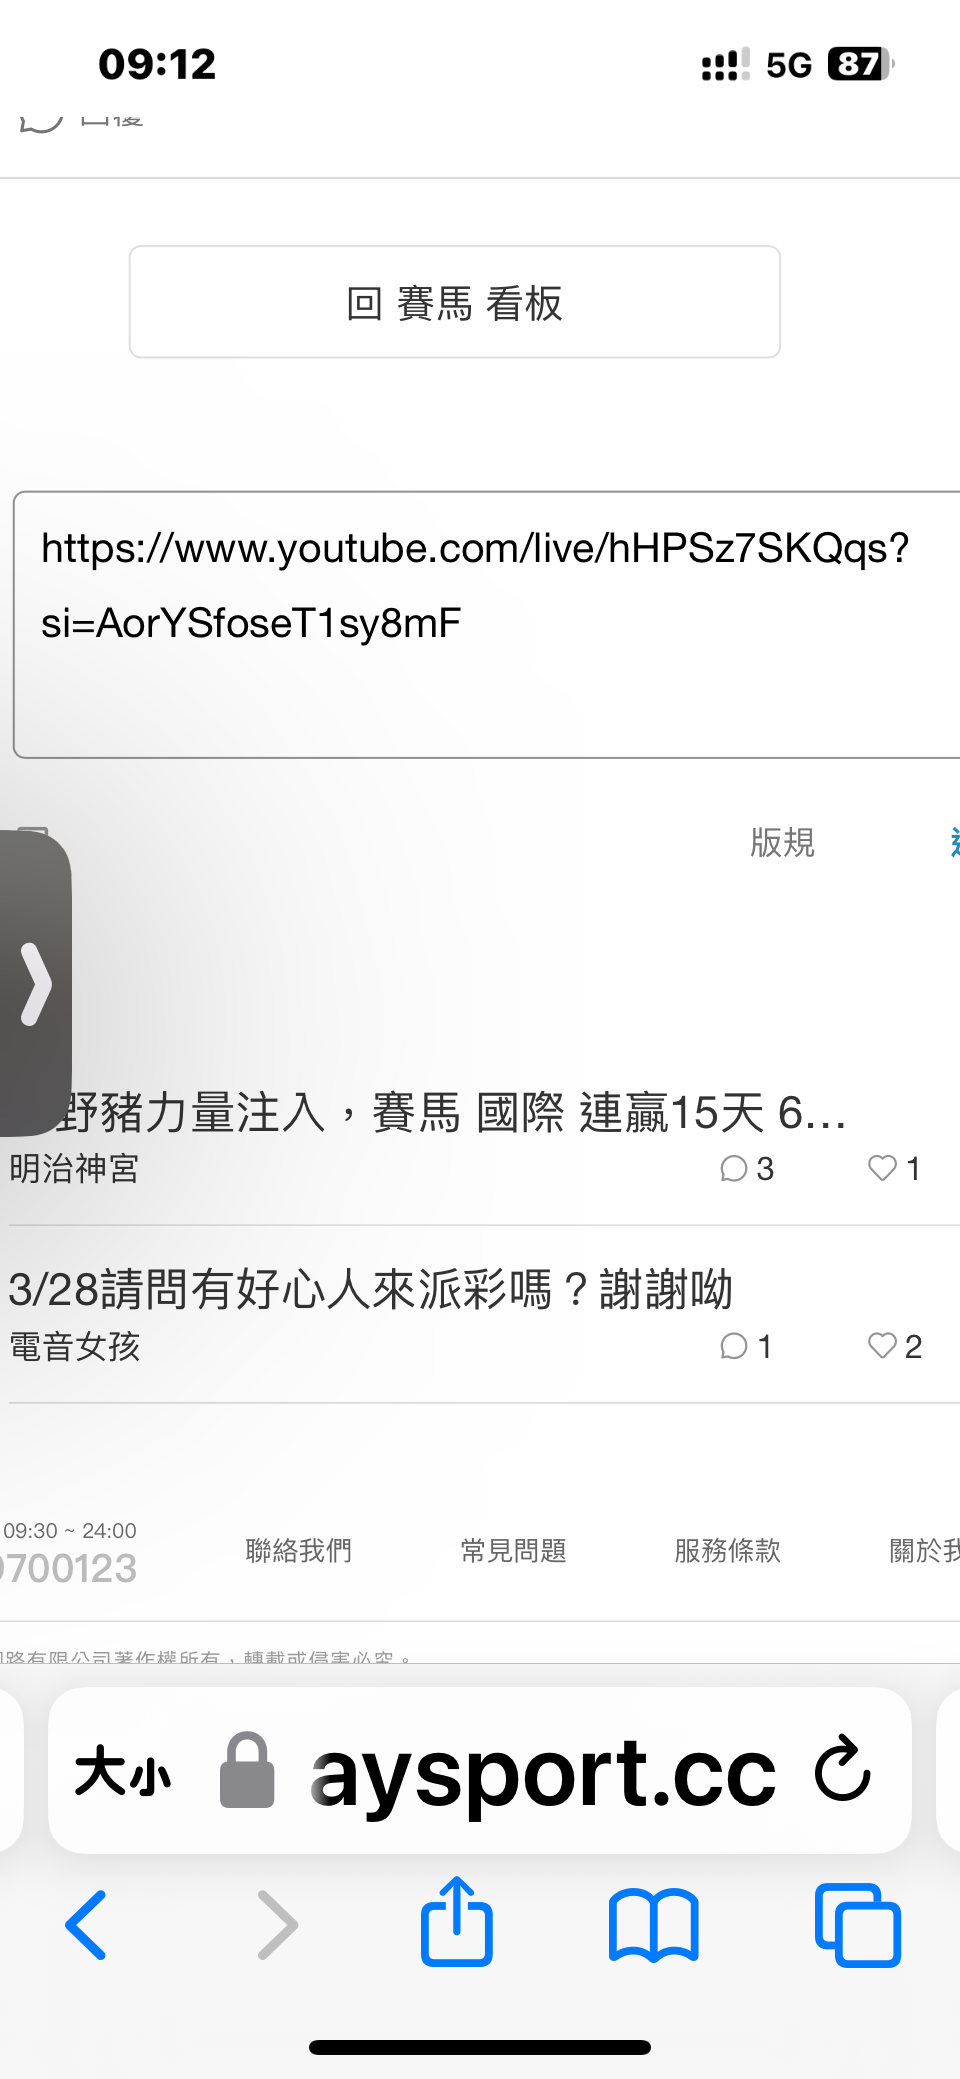This screenshot has height=2079, width=960.
Task: Open the 3/28請問有好心人來派彩嗎 post
Action: [x=371, y=1290]
